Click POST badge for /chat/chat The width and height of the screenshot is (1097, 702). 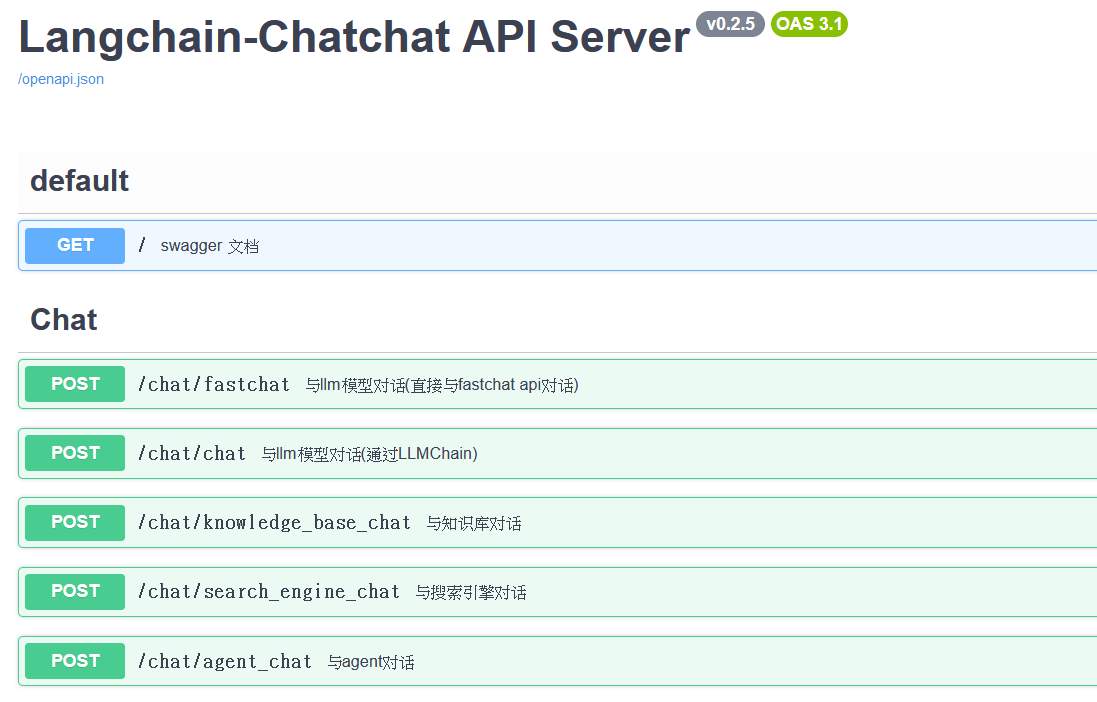point(75,453)
